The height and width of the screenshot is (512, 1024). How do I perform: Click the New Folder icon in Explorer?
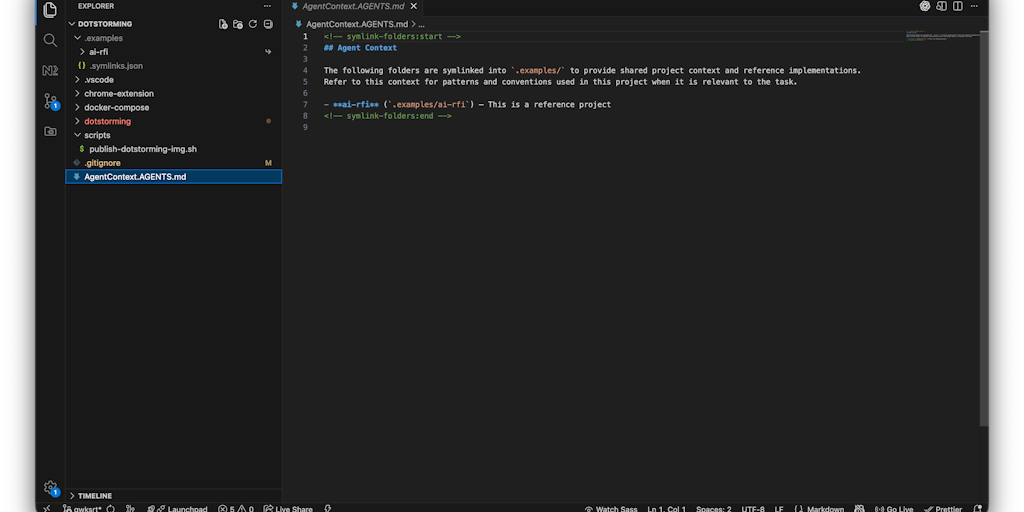pos(238,24)
